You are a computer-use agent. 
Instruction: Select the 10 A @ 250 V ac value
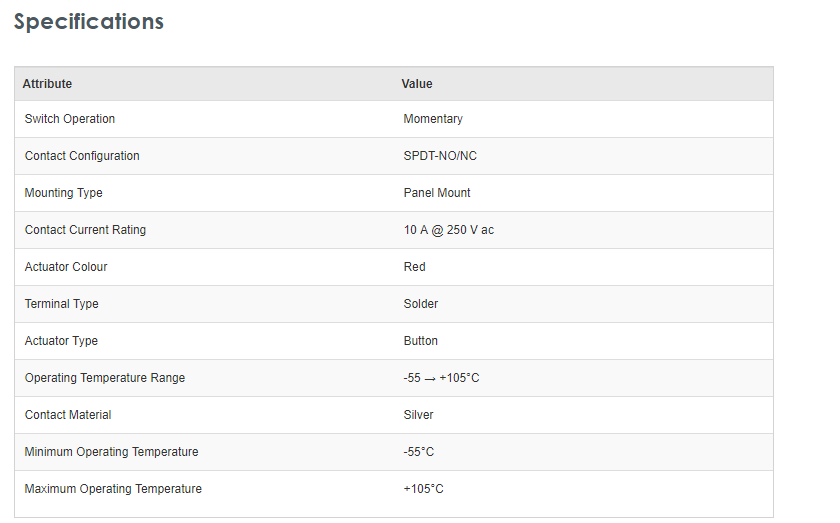pyautogui.click(x=448, y=230)
